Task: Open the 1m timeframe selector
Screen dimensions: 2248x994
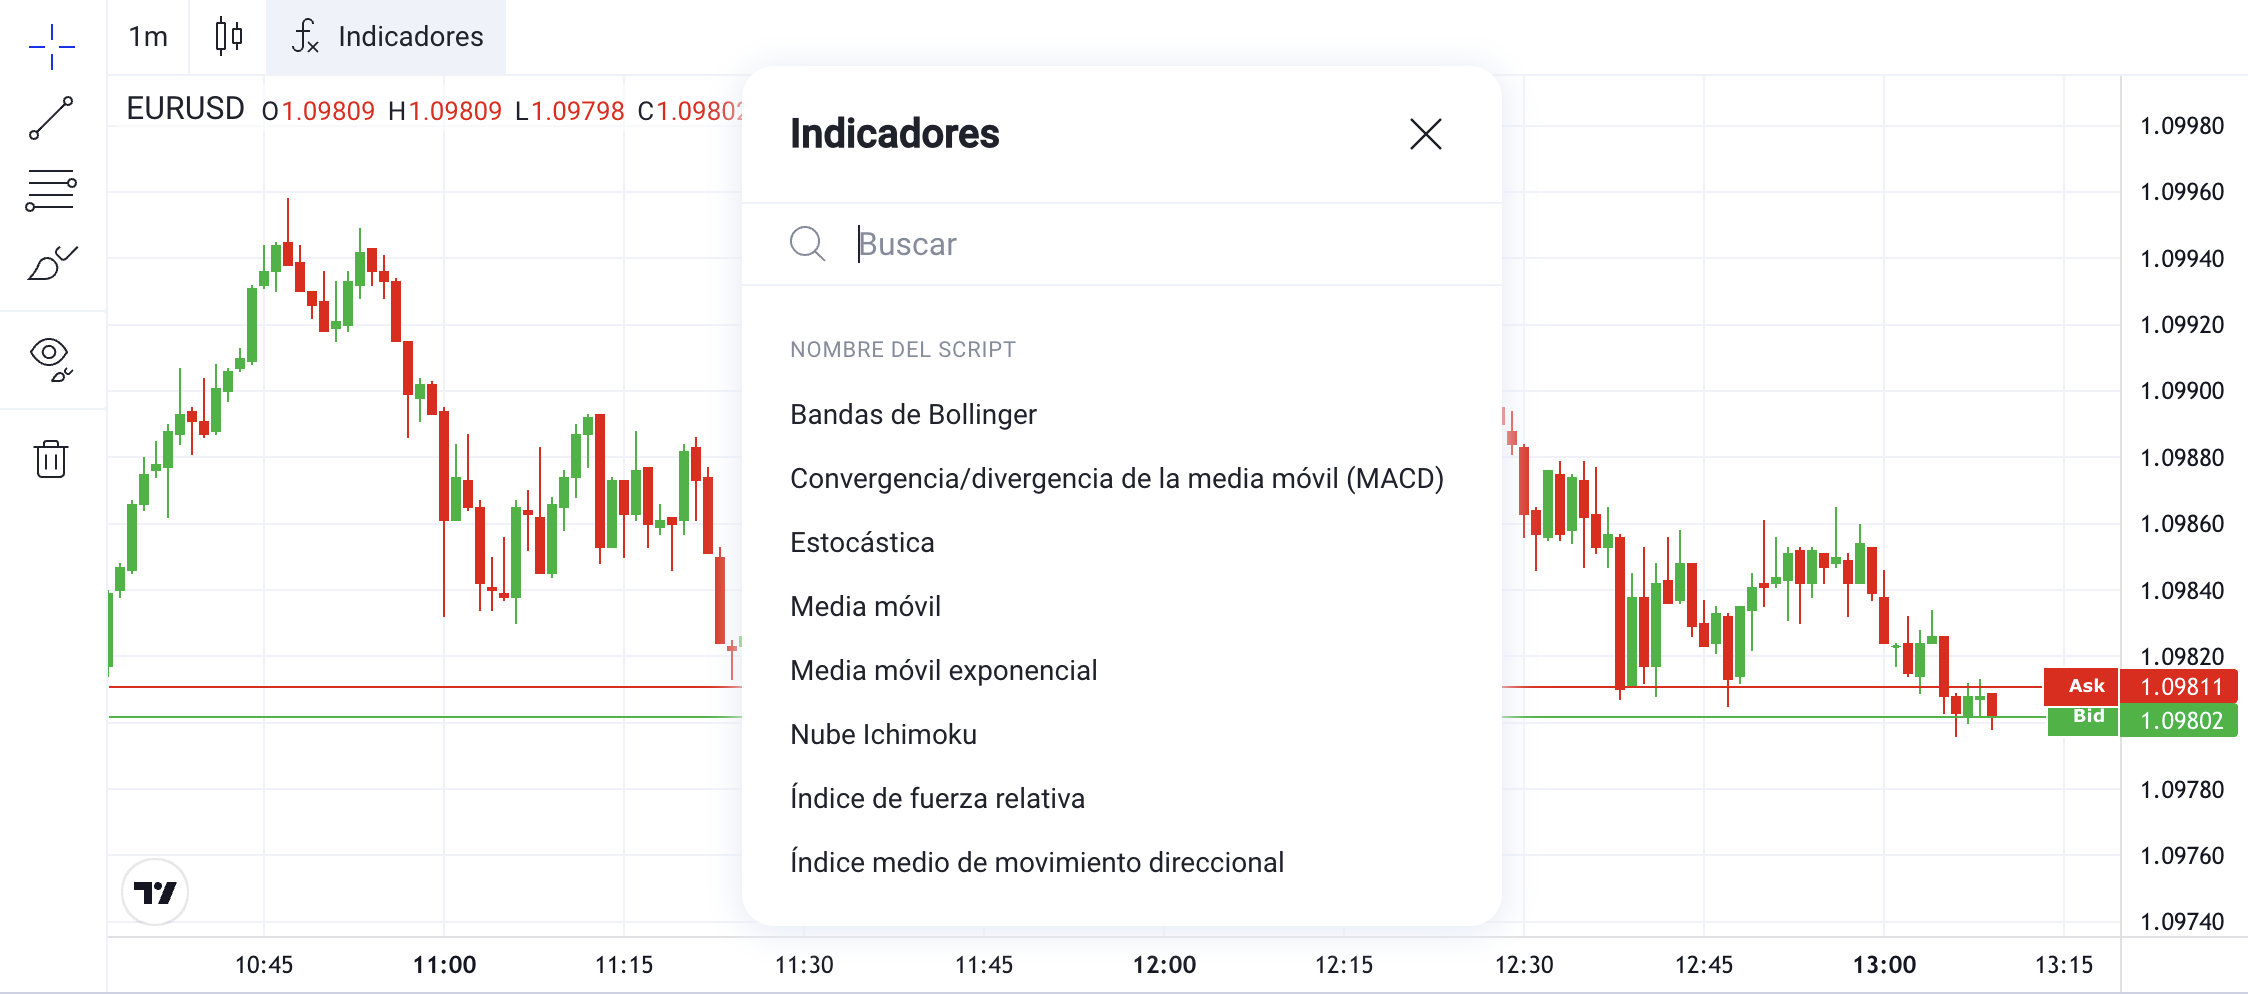Action: (x=148, y=37)
